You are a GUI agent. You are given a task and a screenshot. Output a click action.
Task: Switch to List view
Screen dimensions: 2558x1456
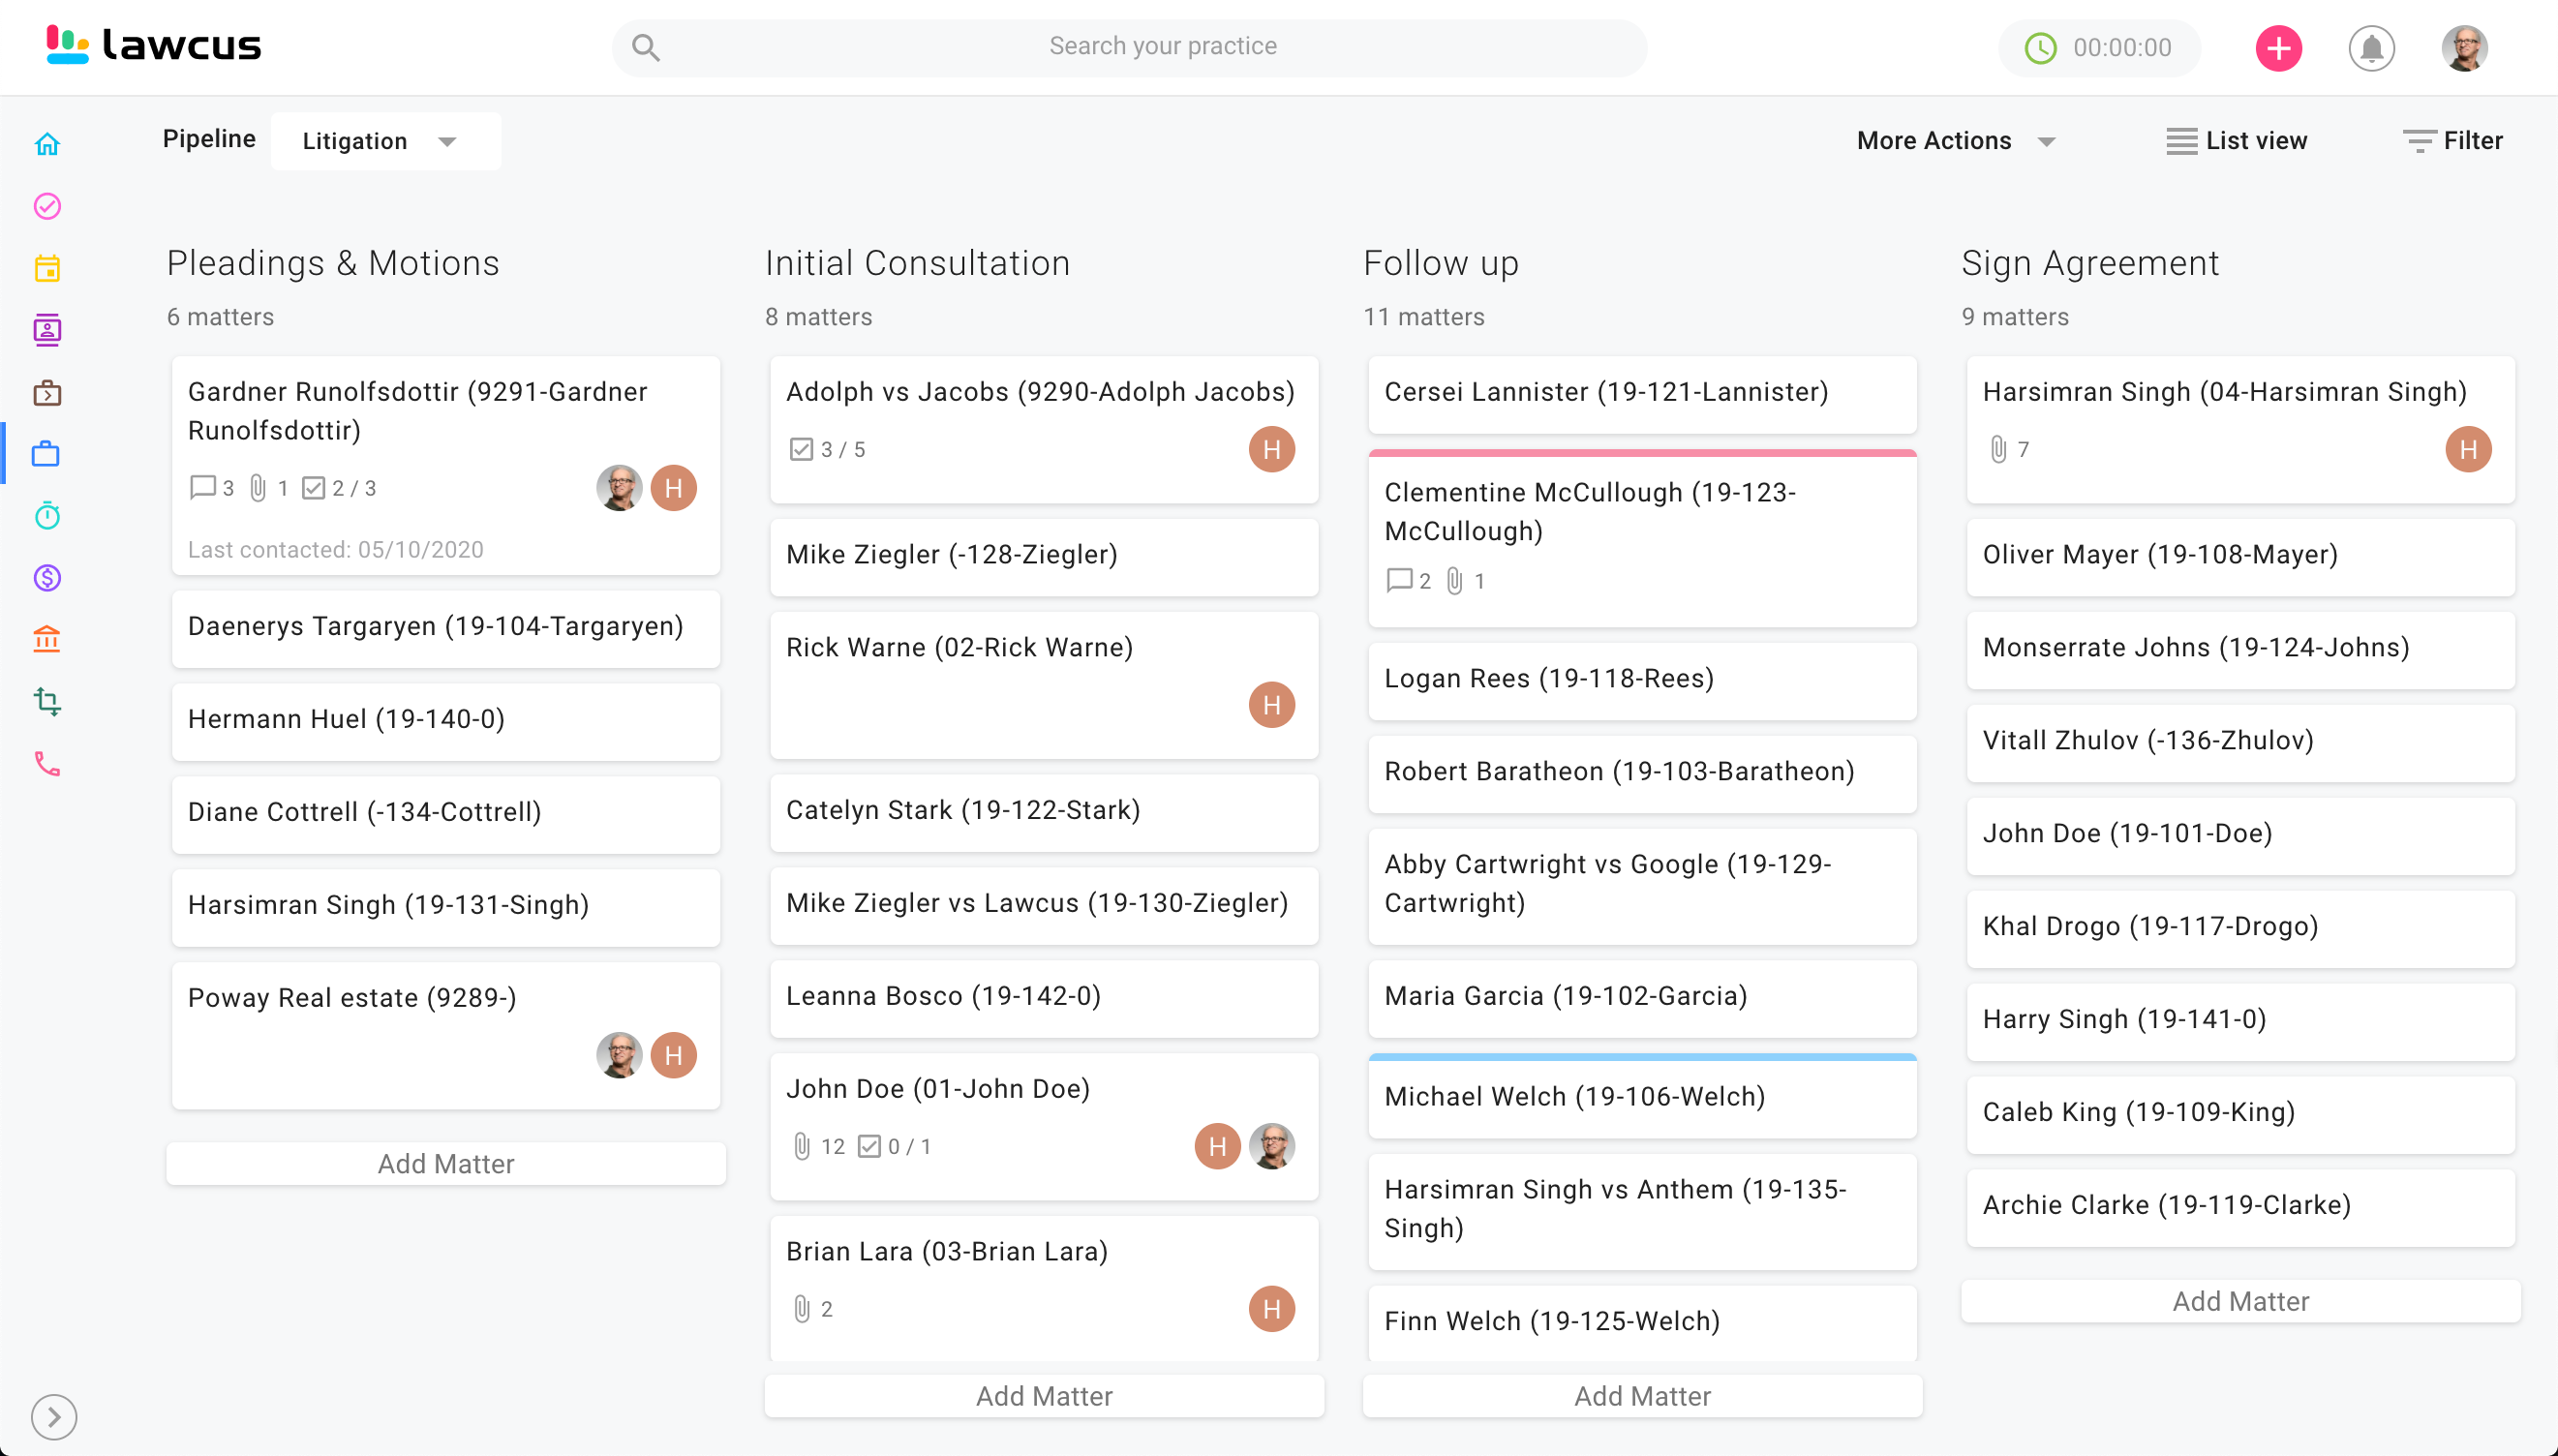2236,141
